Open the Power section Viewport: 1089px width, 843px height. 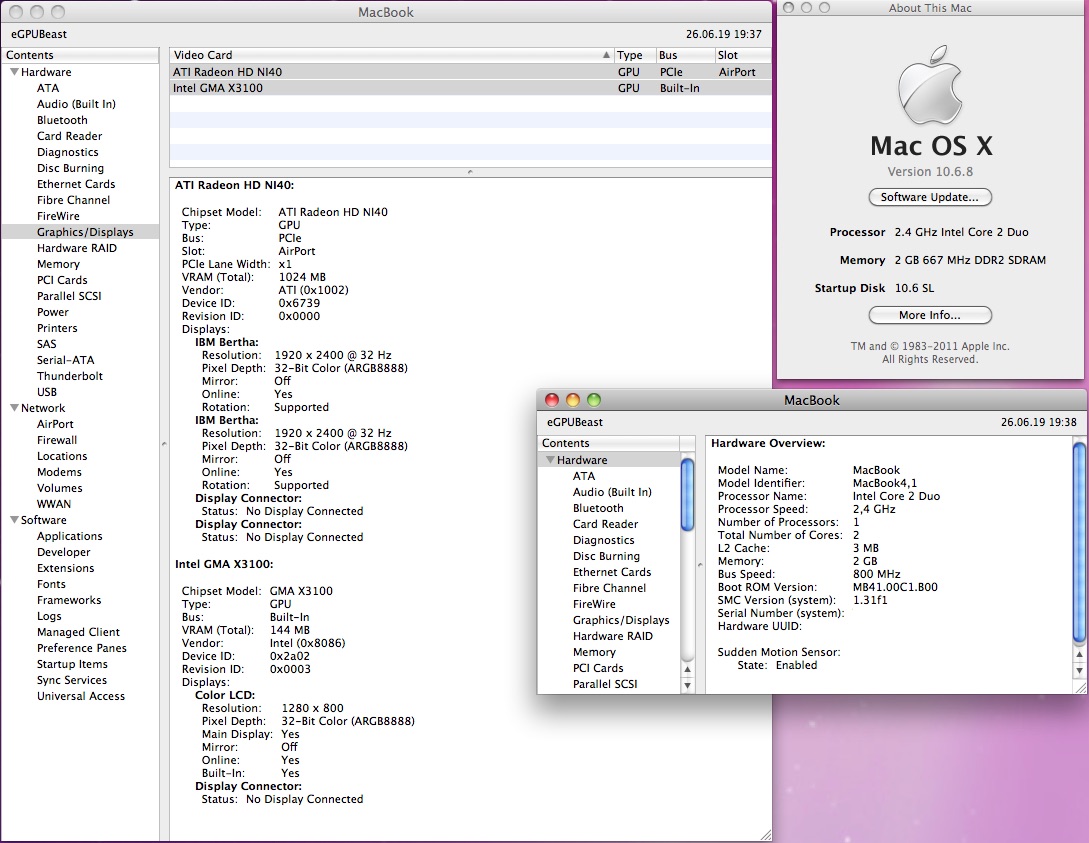pos(53,312)
